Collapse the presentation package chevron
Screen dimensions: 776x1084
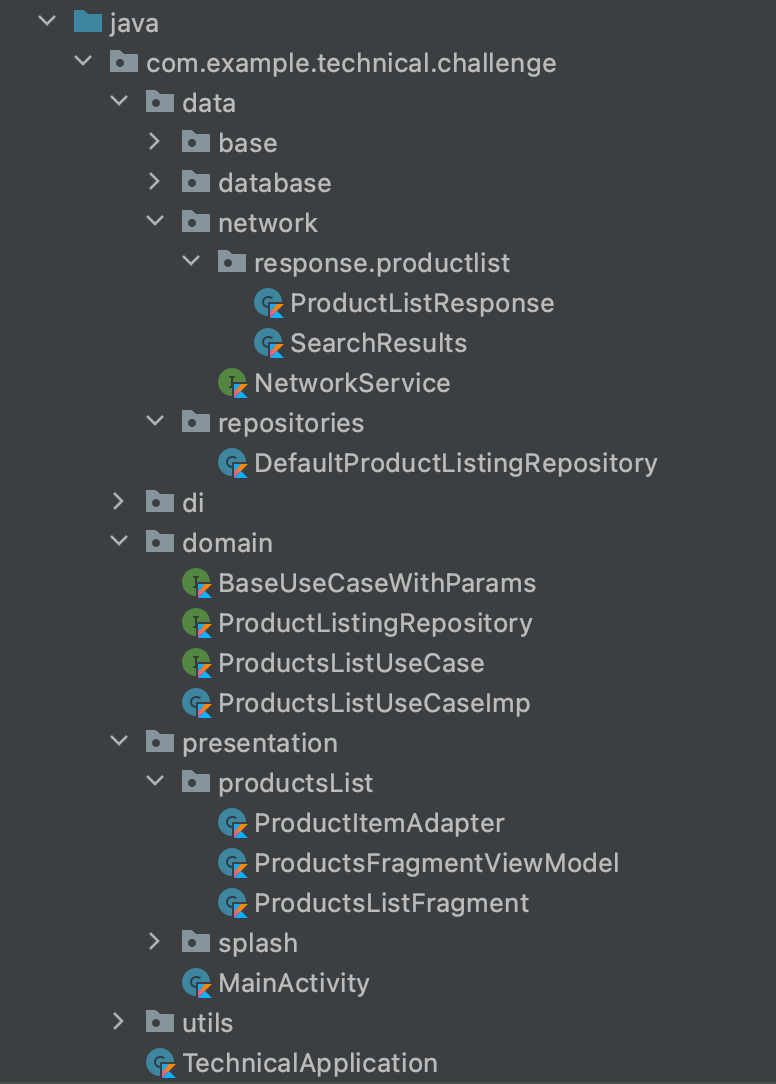click(x=119, y=741)
